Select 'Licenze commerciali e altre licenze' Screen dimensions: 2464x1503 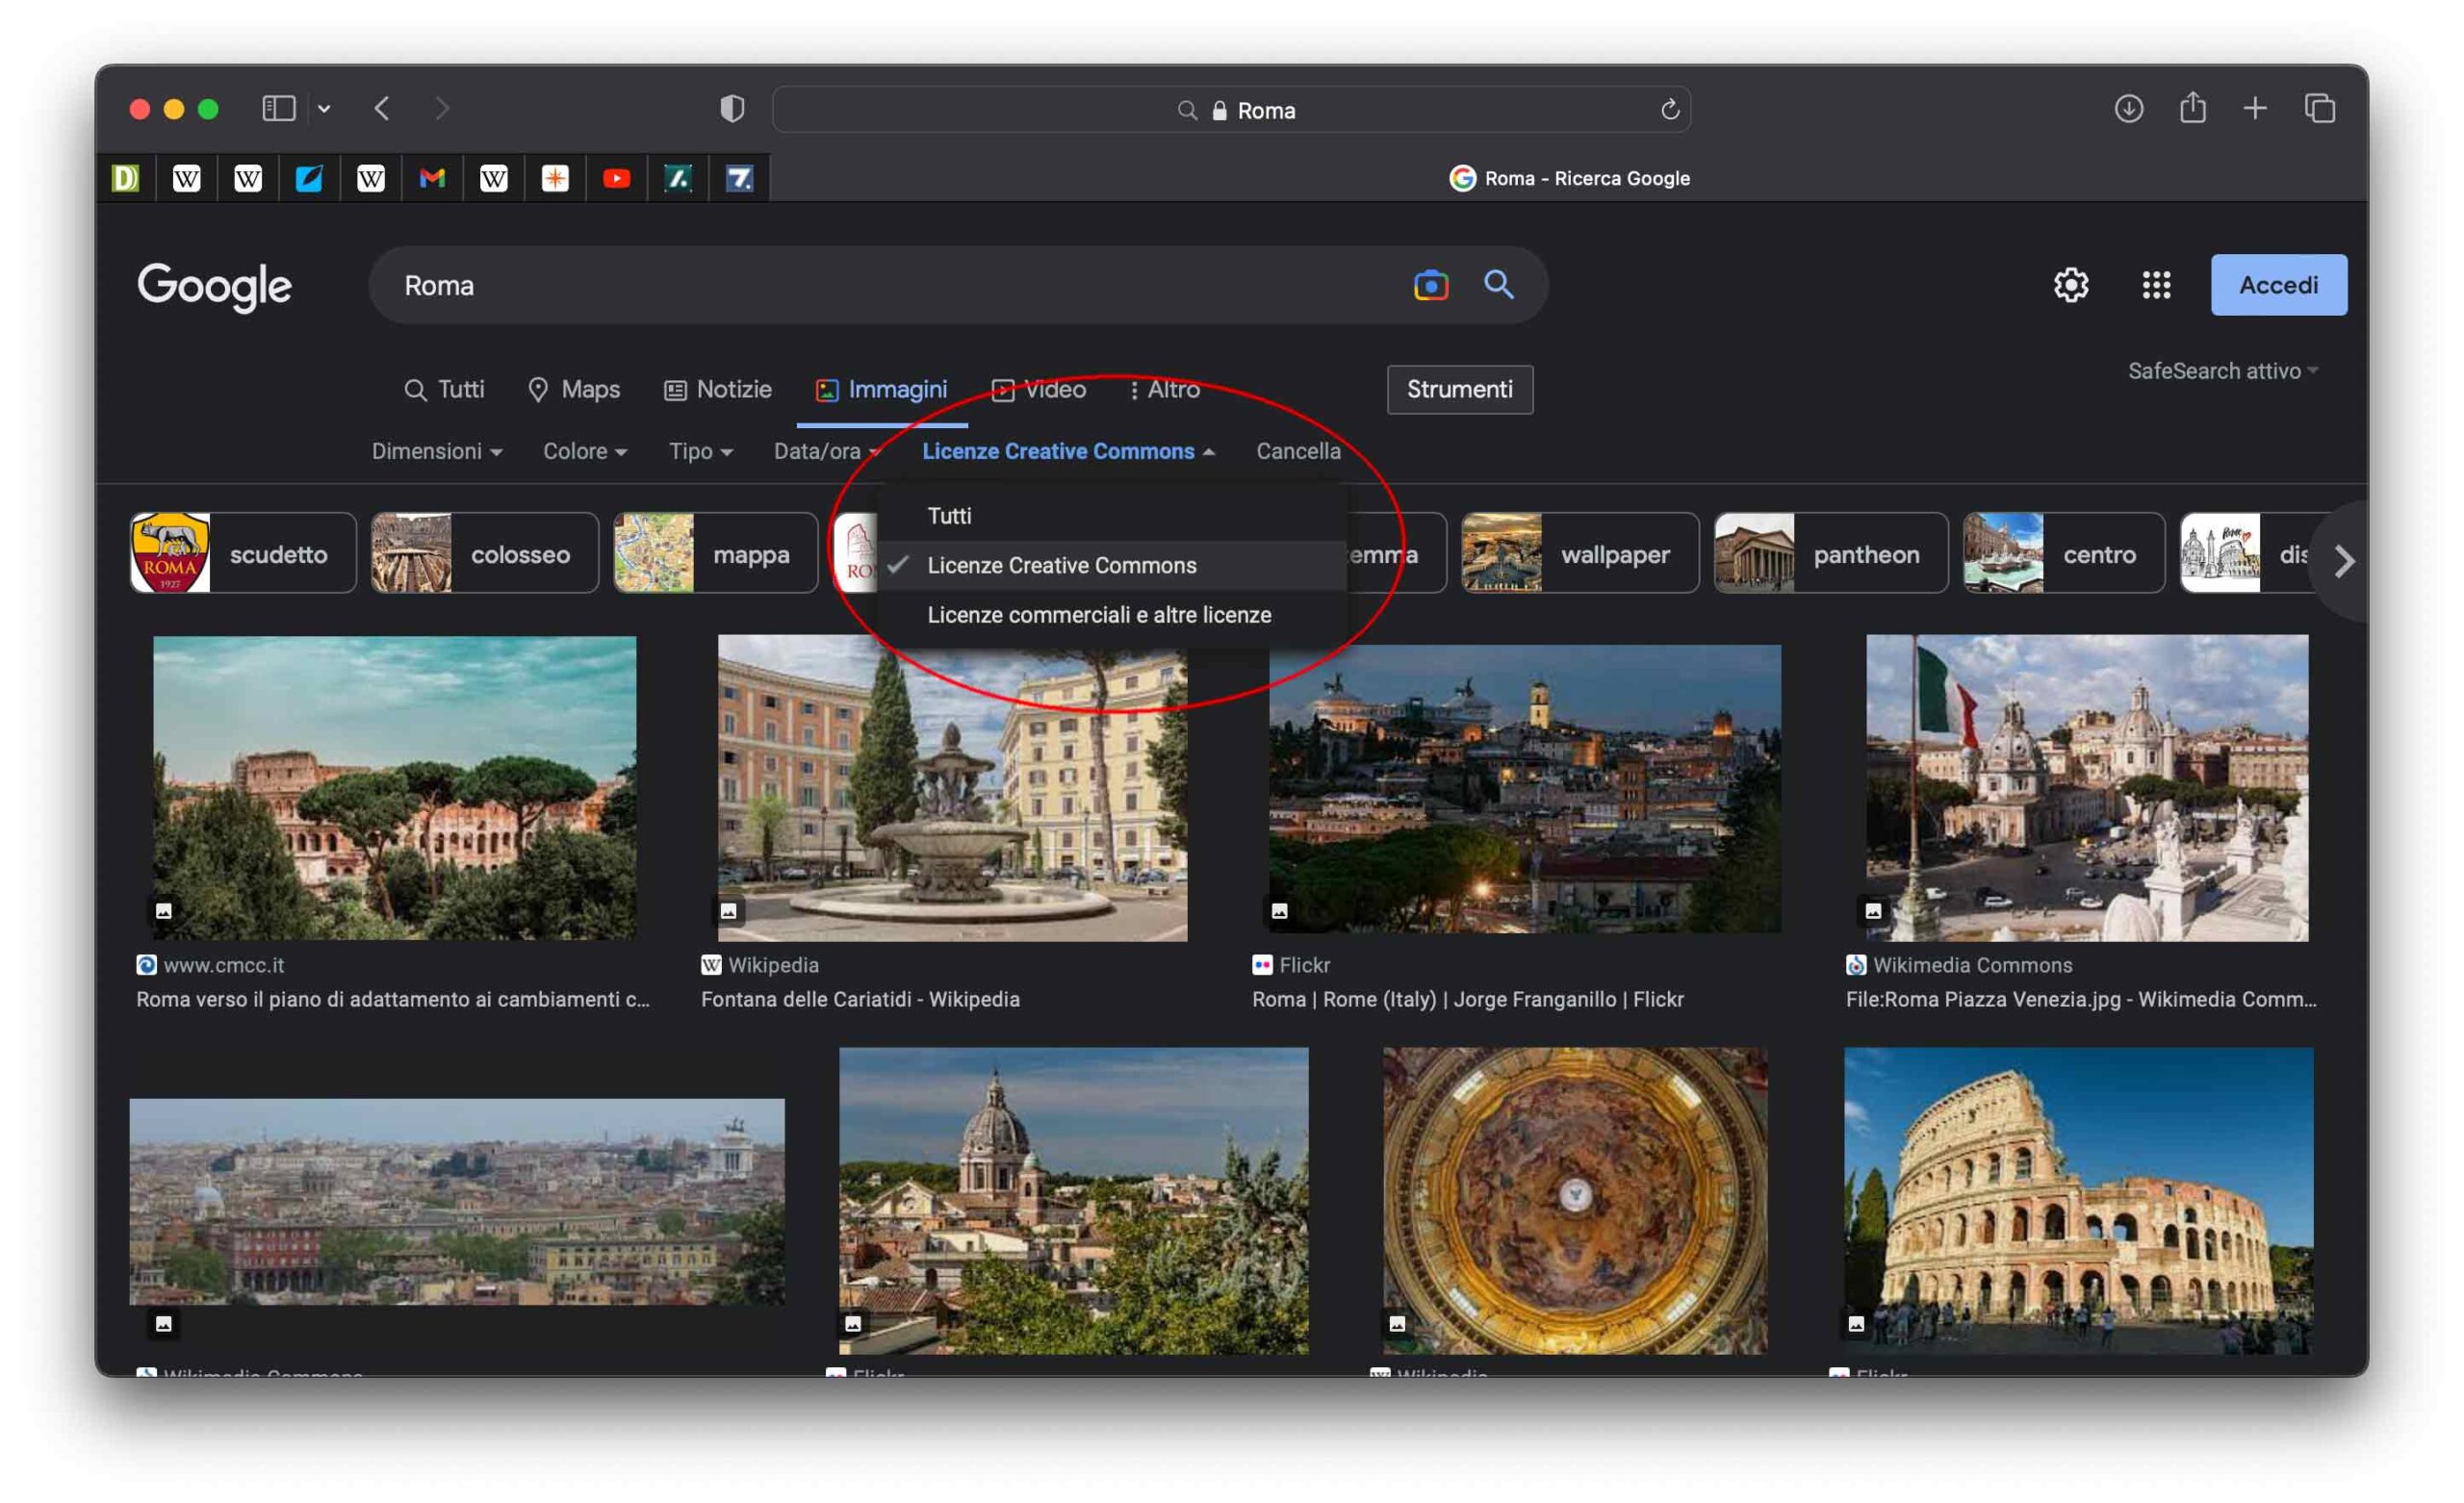pyautogui.click(x=1099, y=614)
